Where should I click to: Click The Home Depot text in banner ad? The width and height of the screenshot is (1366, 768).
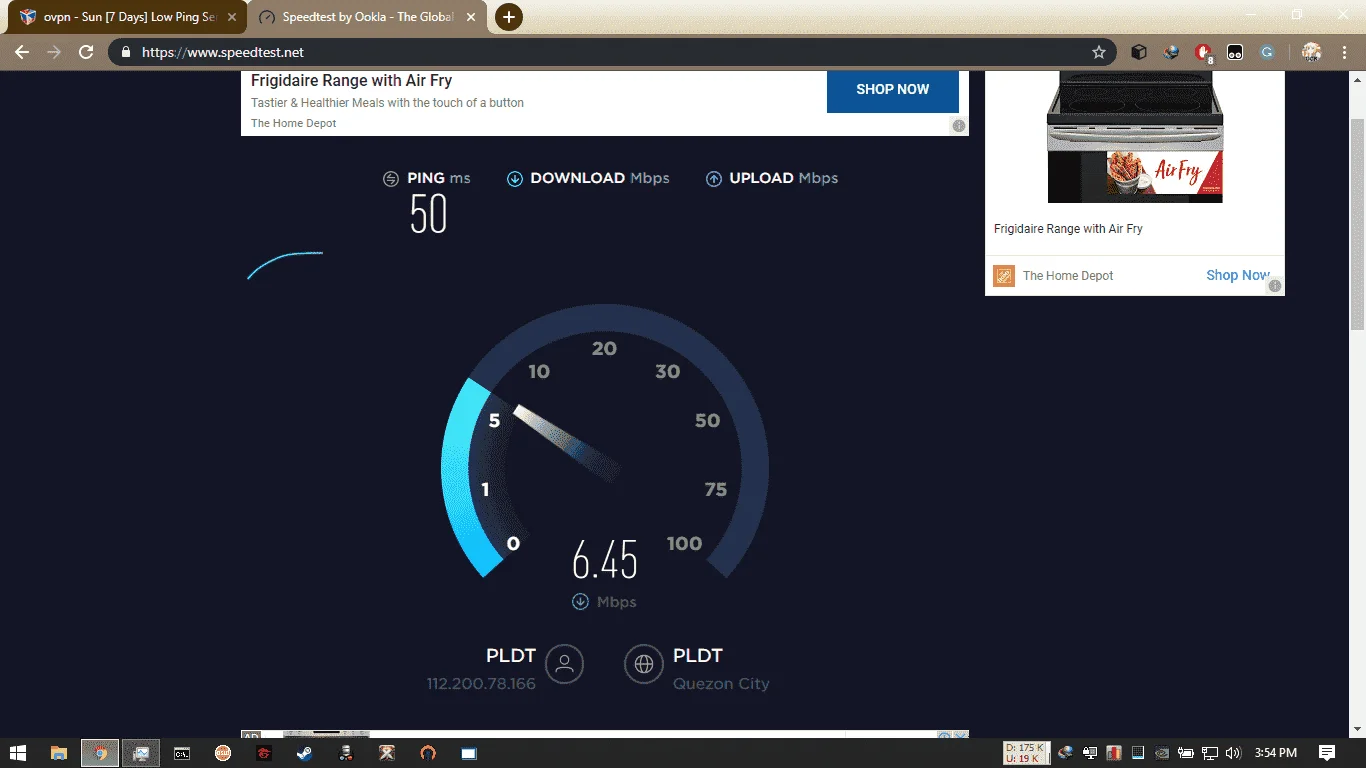coord(293,123)
